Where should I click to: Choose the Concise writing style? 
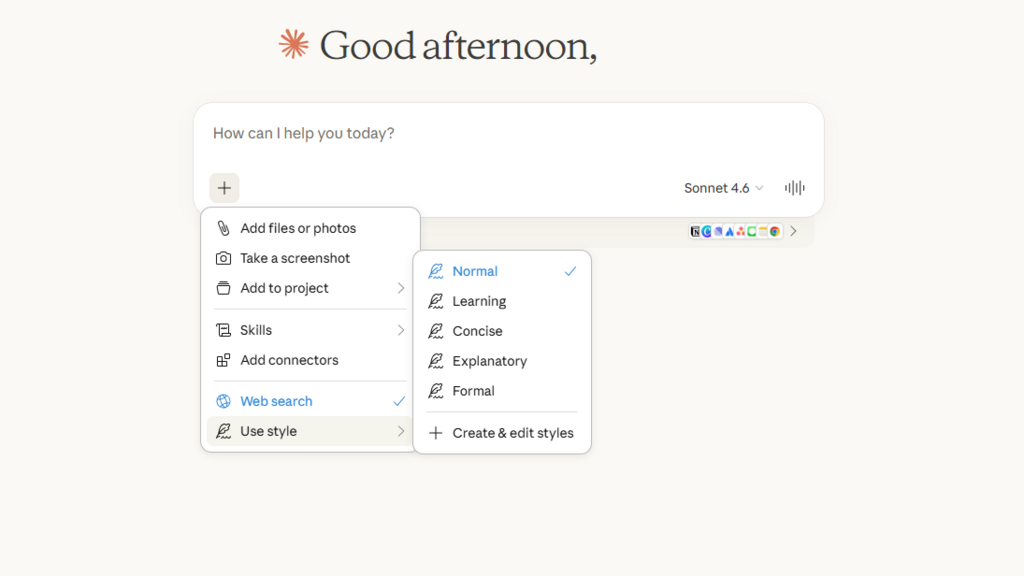477,331
